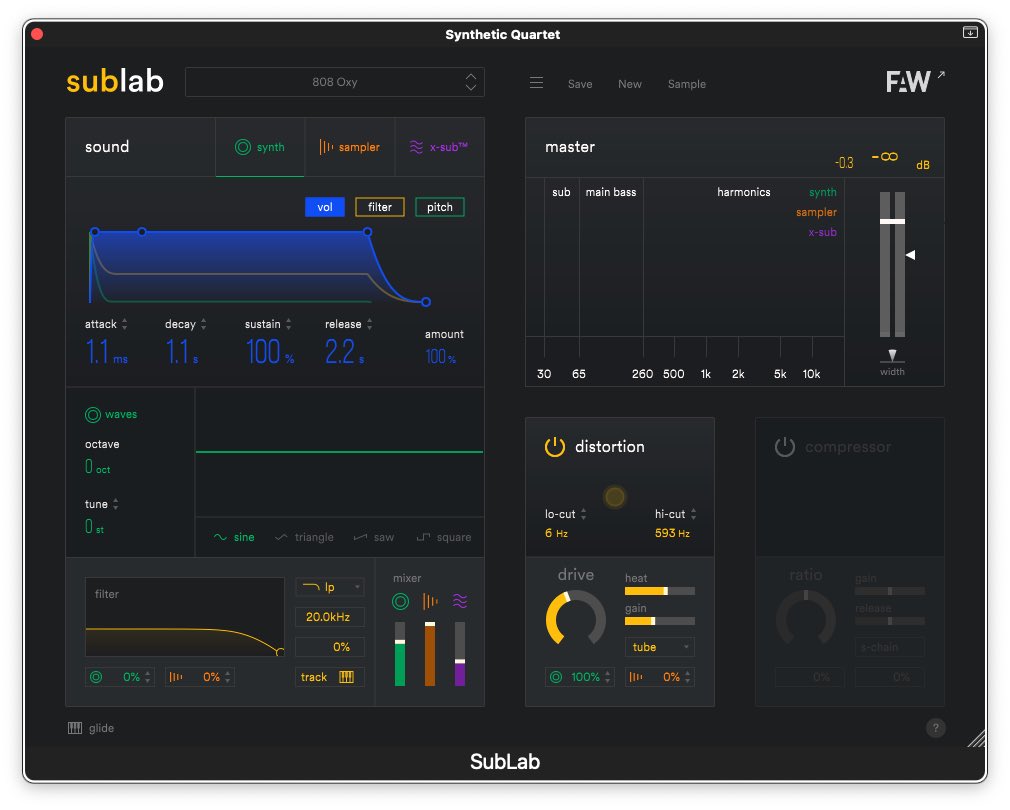Select the sine waveform
The width and height of the screenshot is (1010, 810).
[x=234, y=537]
